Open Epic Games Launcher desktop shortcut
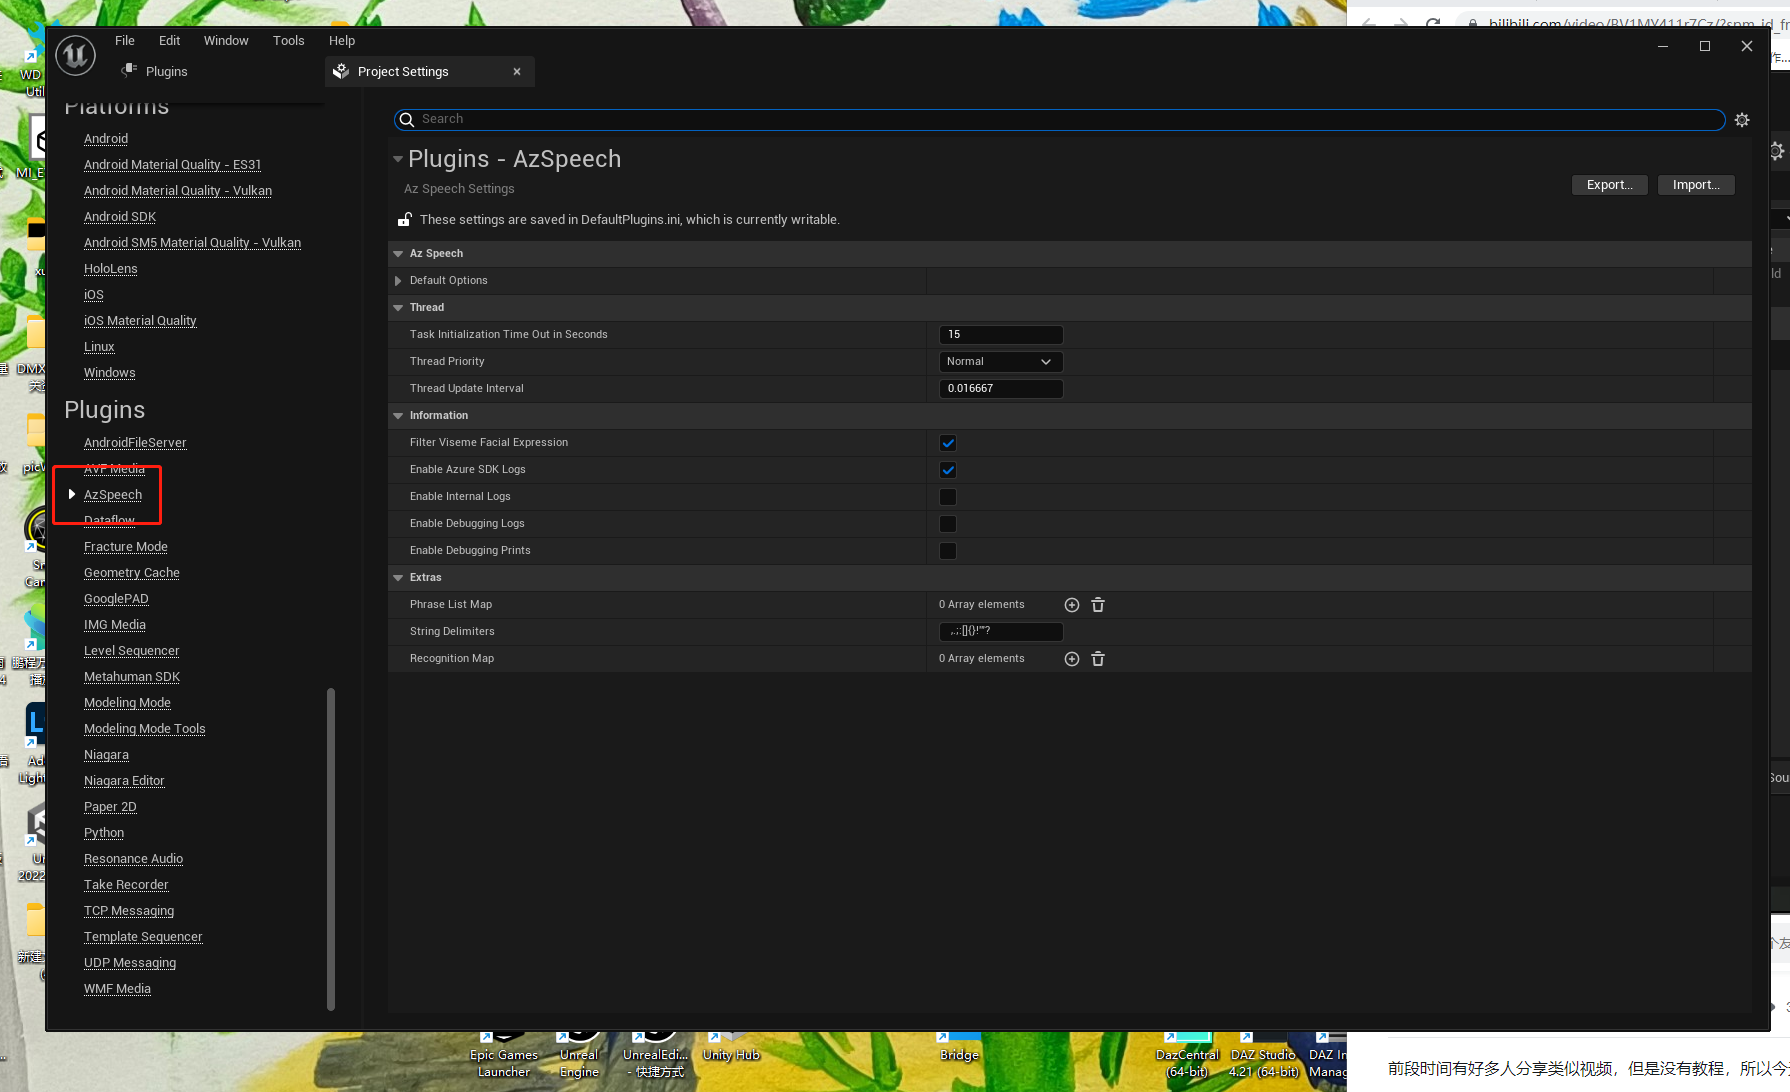The height and width of the screenshot is (1092, 1790). [504, 1055]
